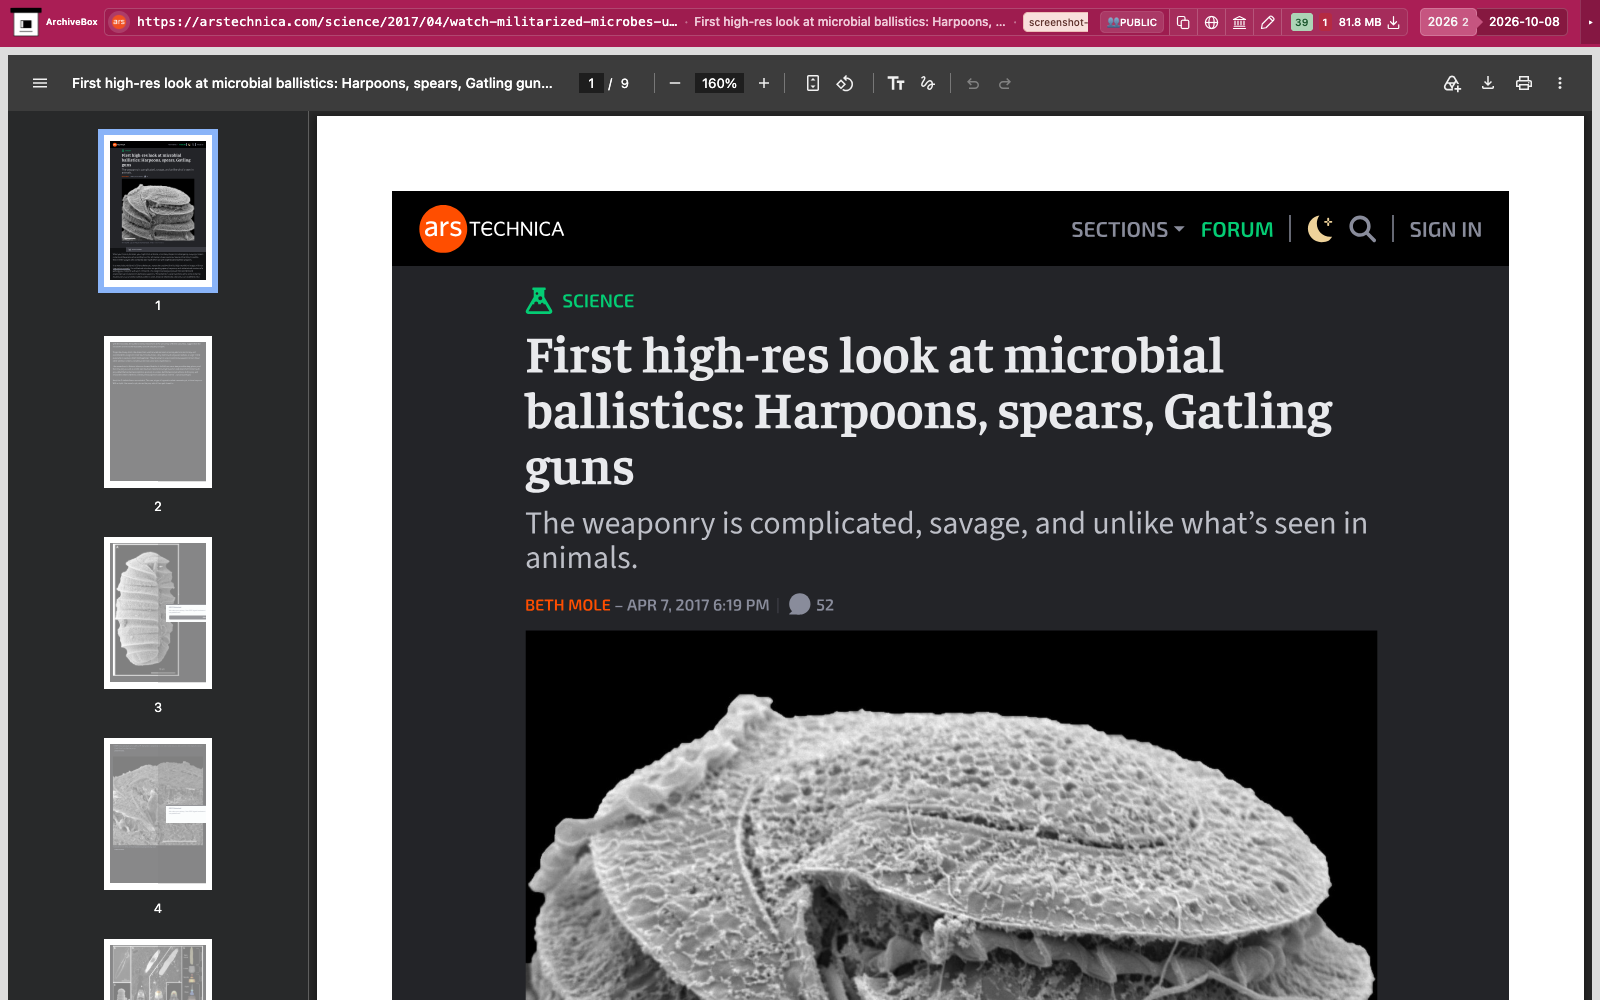Select page 1 thumbnail

[158, 211]
